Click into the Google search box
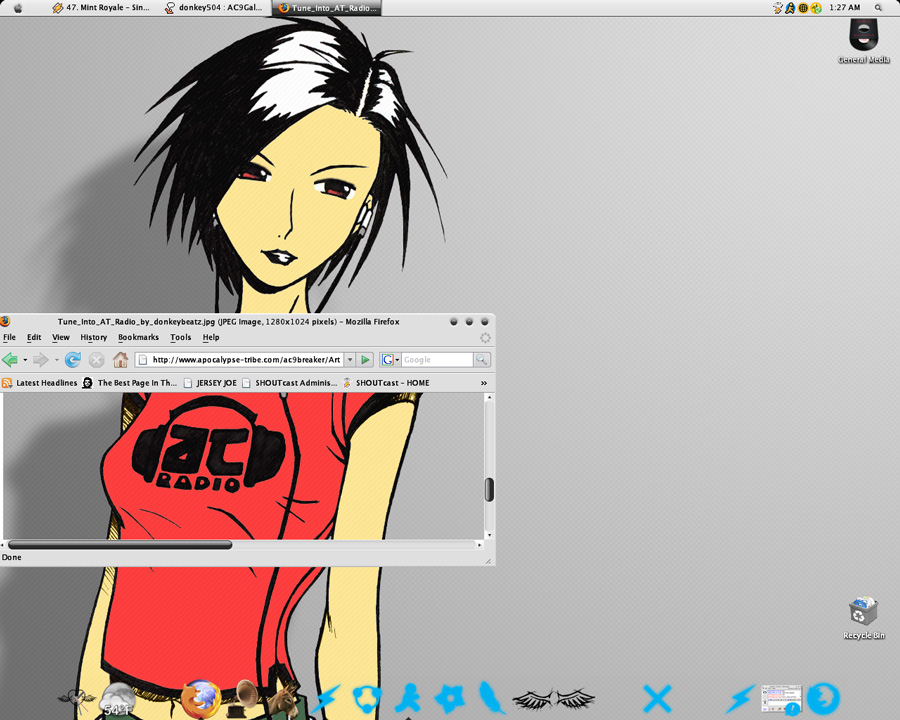This screenshot has height=720, width=900. pos(437,360)
